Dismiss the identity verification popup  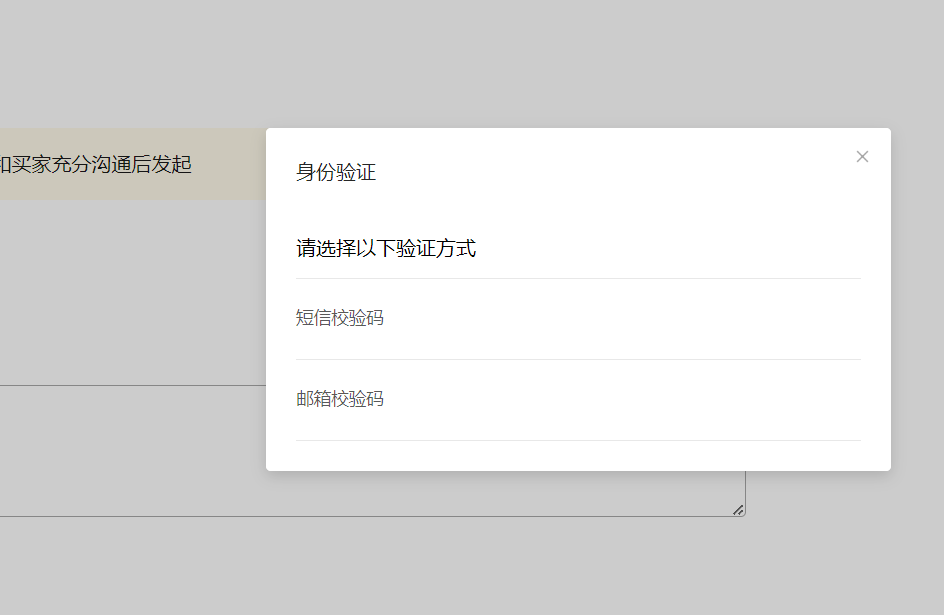[x=862, y=156]
